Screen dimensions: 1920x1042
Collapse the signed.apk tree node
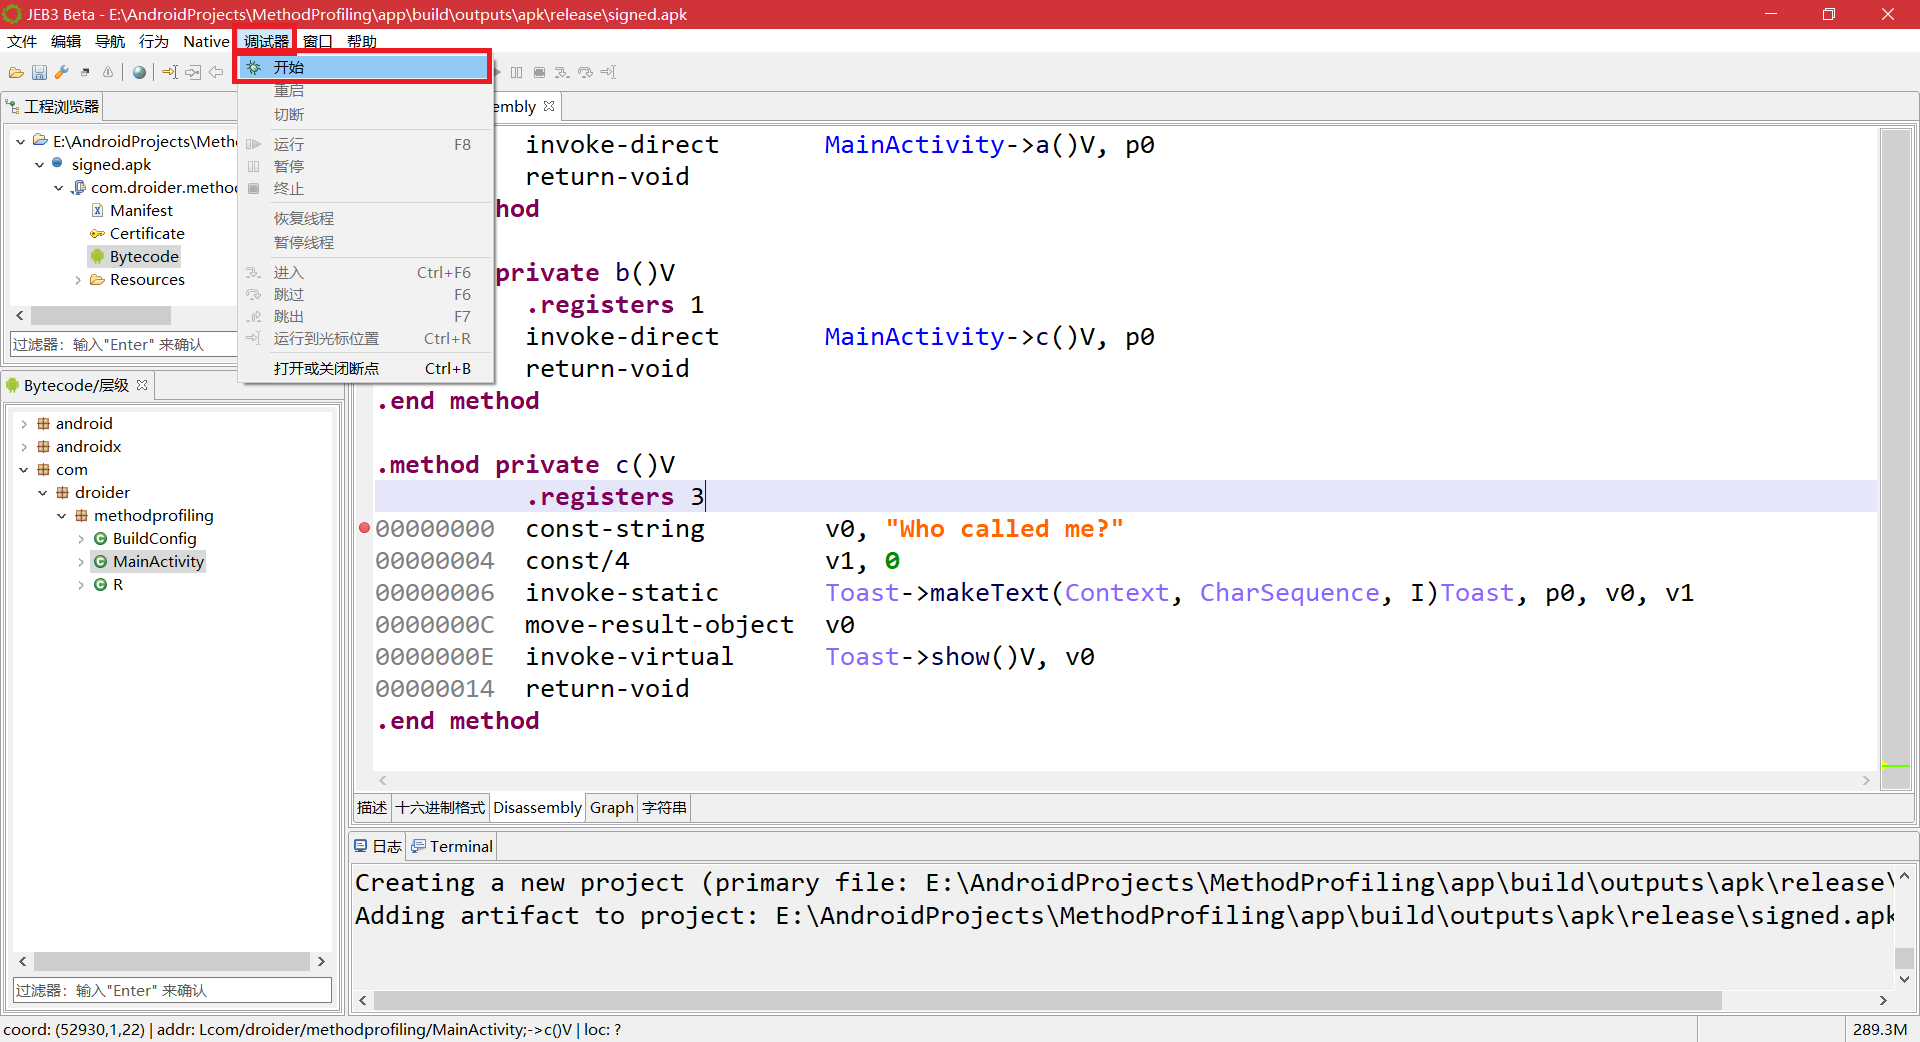click(39, 164)
